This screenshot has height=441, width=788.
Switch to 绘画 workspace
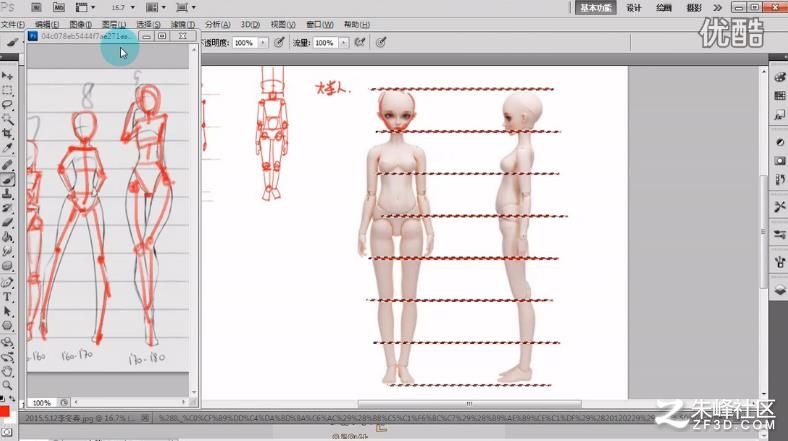point(664,8)
